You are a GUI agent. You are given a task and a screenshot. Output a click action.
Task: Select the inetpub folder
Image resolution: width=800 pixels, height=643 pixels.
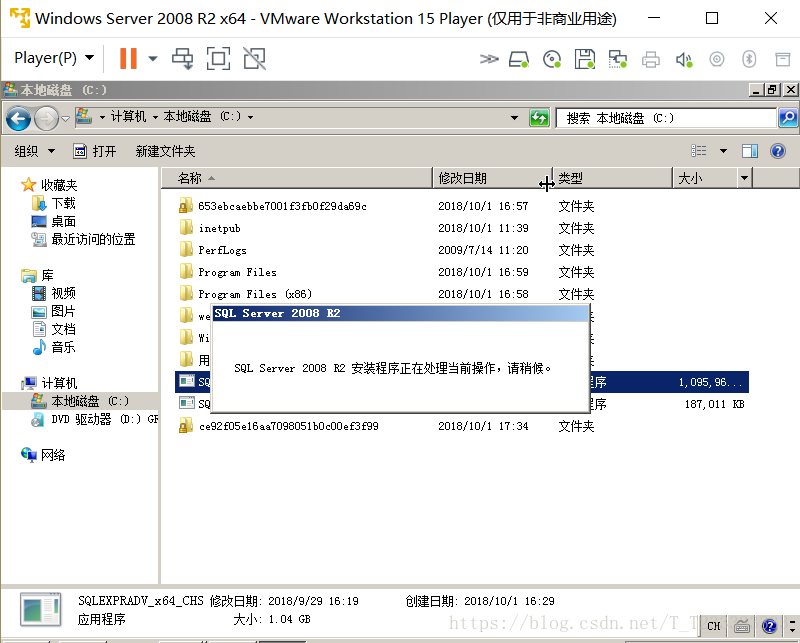pos(219,228)
